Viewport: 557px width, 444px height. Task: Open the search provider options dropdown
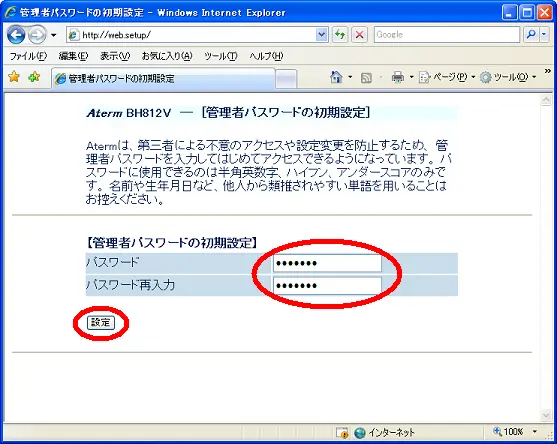coord(545,34)
